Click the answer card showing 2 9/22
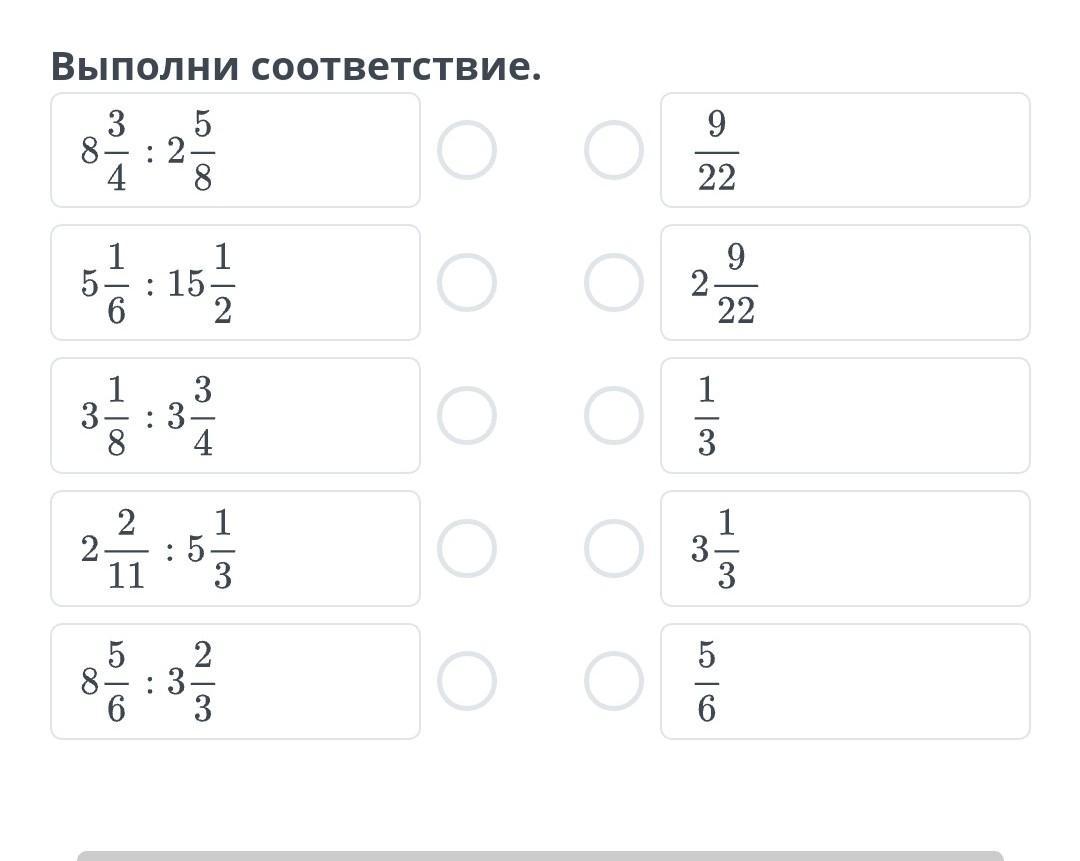The width and height of the screenshot is (1080, 861). 845,282
